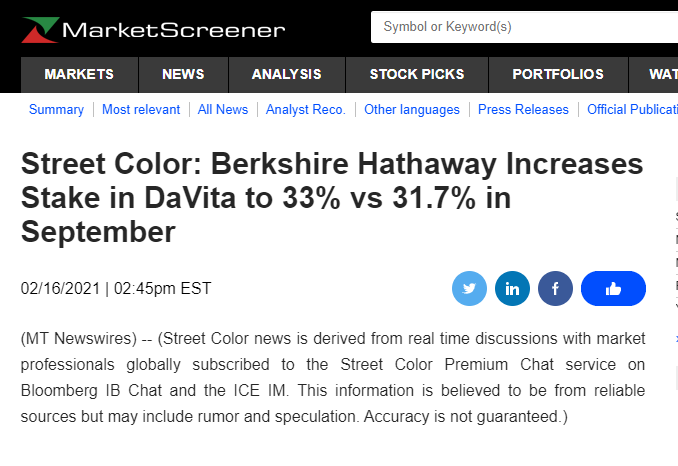Click the MarketScreener logo

[x=153, y=29]
